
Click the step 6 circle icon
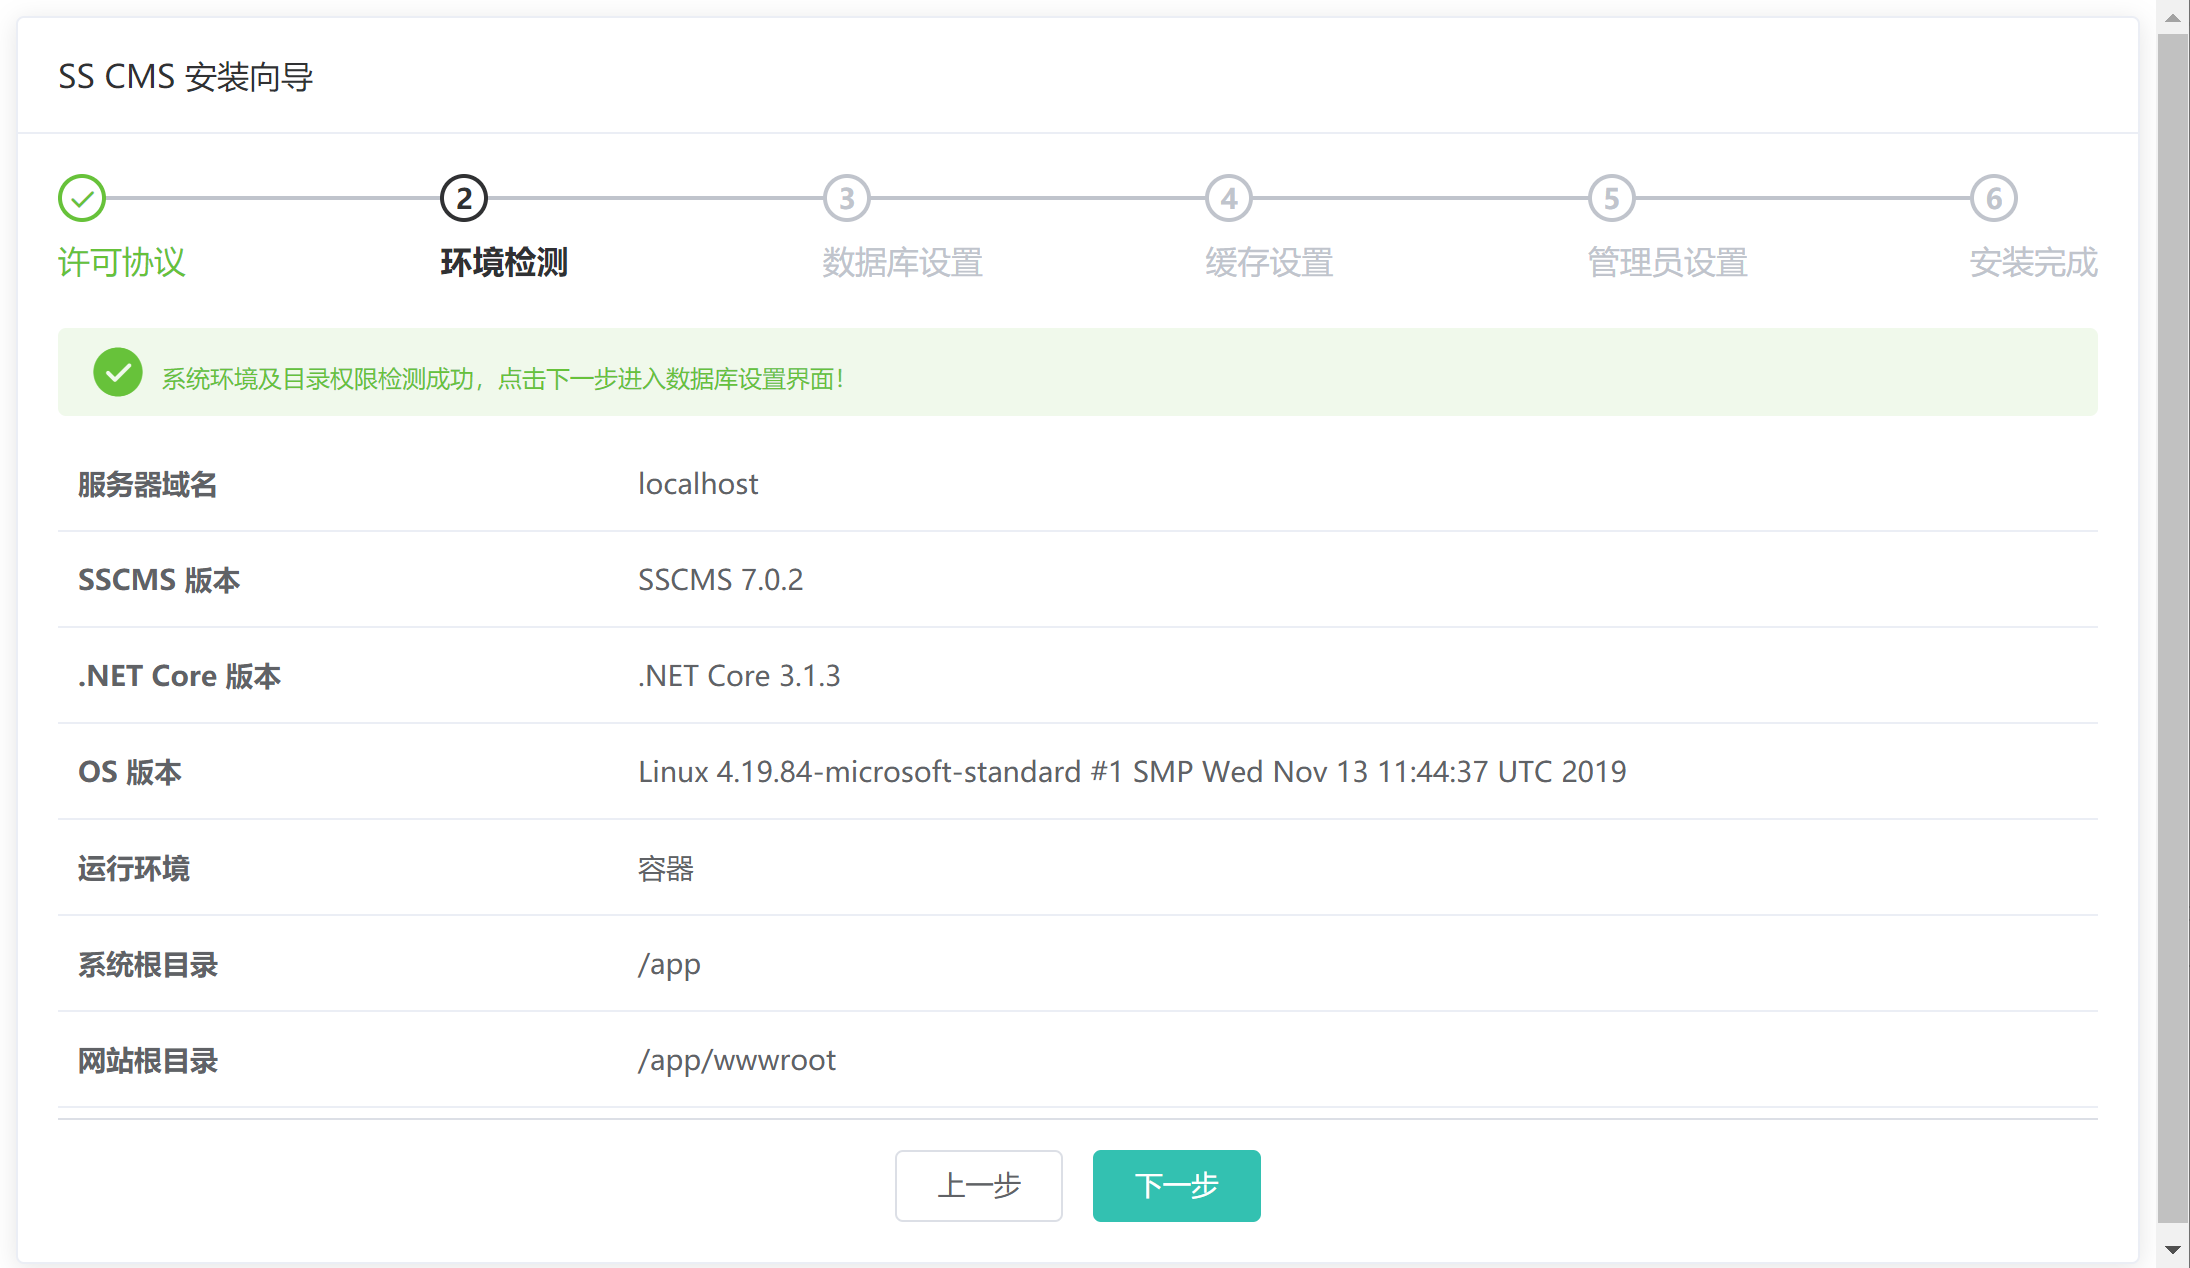coord(1994,198)
